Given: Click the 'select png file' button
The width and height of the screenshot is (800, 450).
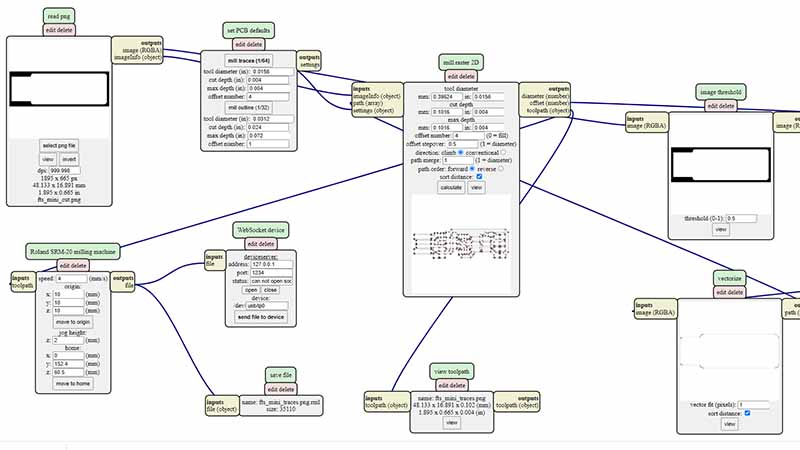Looking at the screenshot, I should 59,146.
